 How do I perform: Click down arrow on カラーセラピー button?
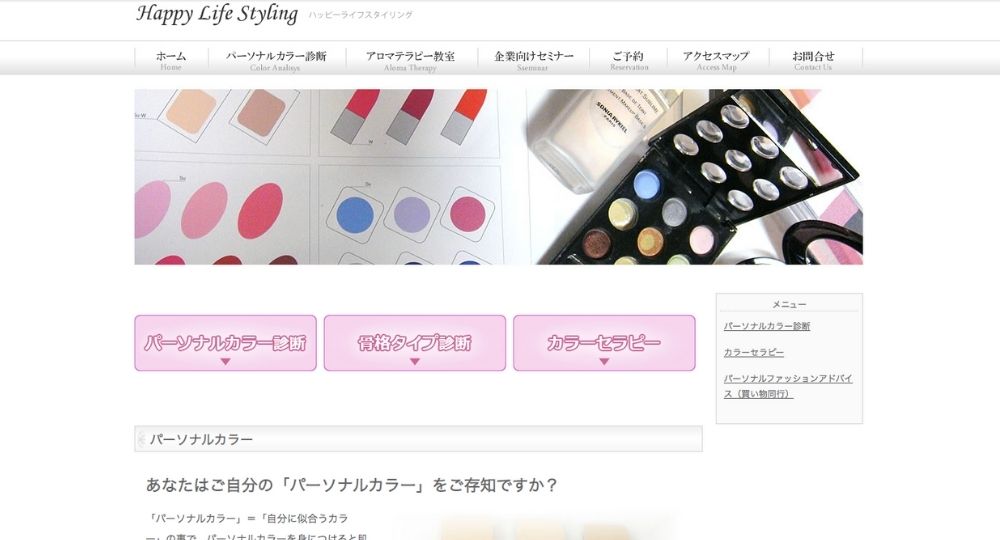604,361
